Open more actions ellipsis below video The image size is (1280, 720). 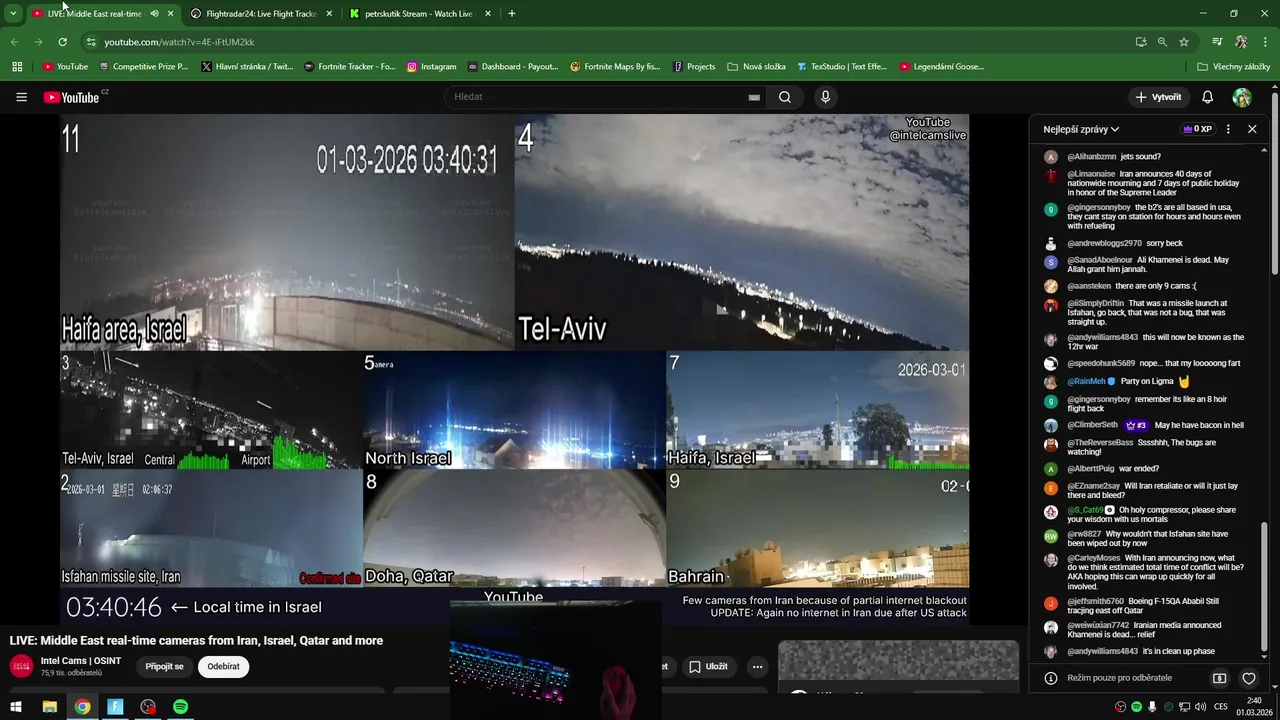tap(757, 666)
